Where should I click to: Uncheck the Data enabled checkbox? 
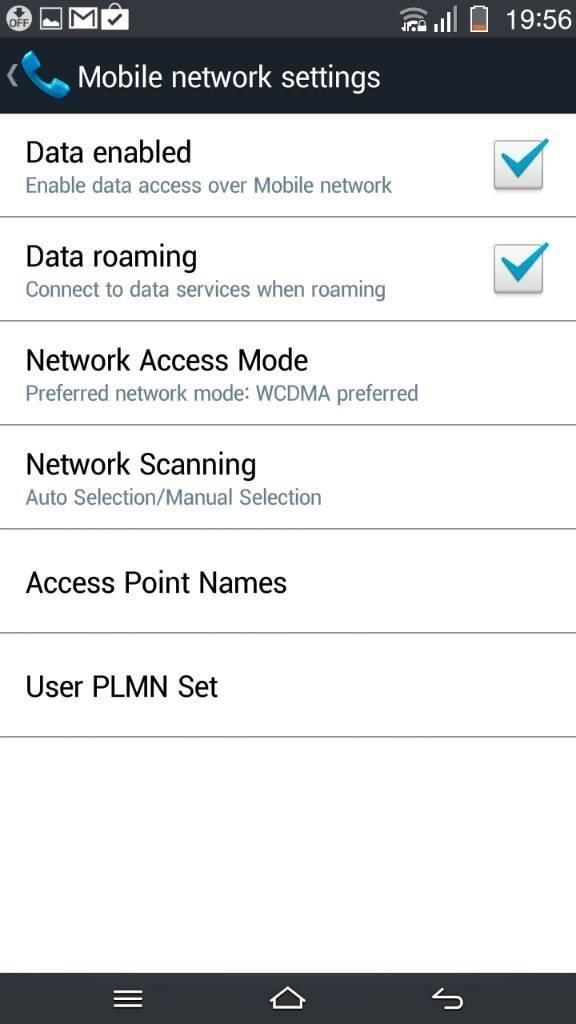pyautogui.click(x=520, y=165)
